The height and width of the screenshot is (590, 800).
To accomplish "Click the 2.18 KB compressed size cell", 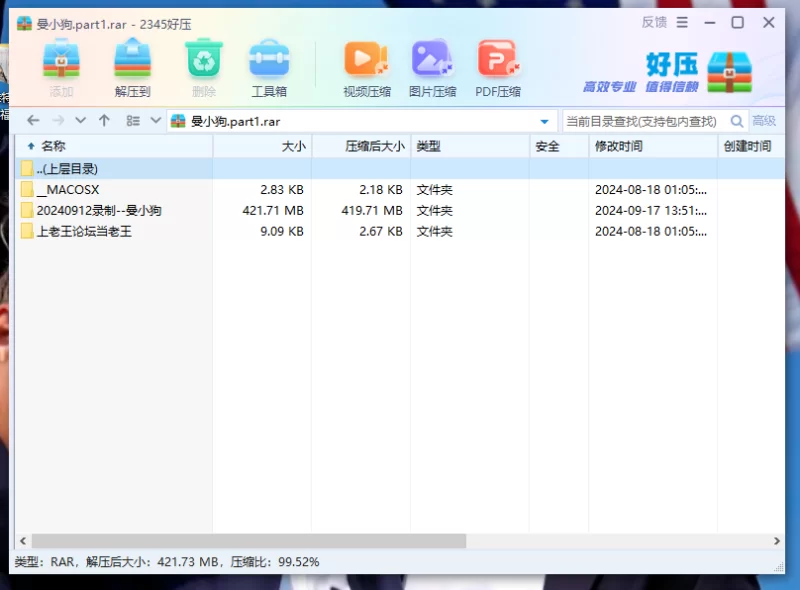I will point(381,189).
